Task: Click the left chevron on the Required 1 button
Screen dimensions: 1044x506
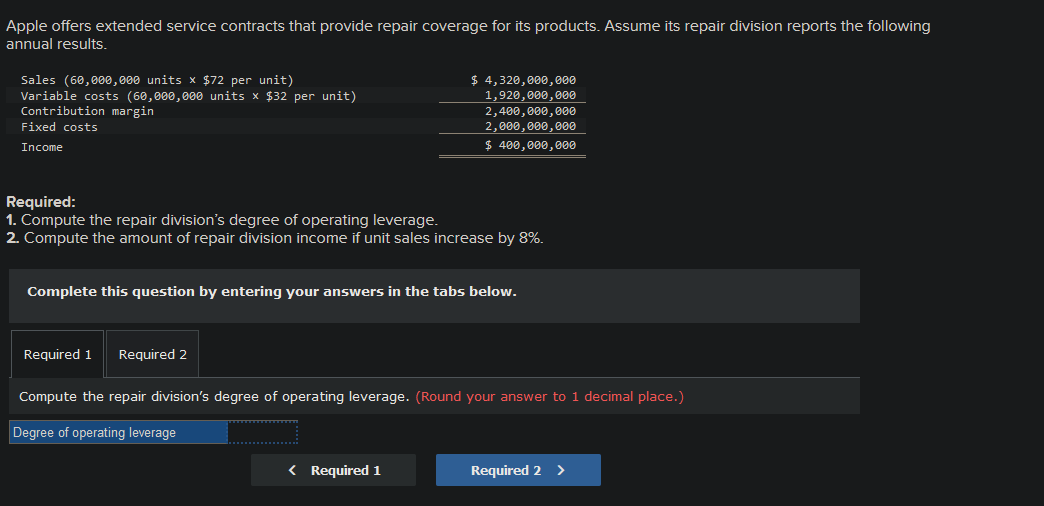Action: pos(292,470)
